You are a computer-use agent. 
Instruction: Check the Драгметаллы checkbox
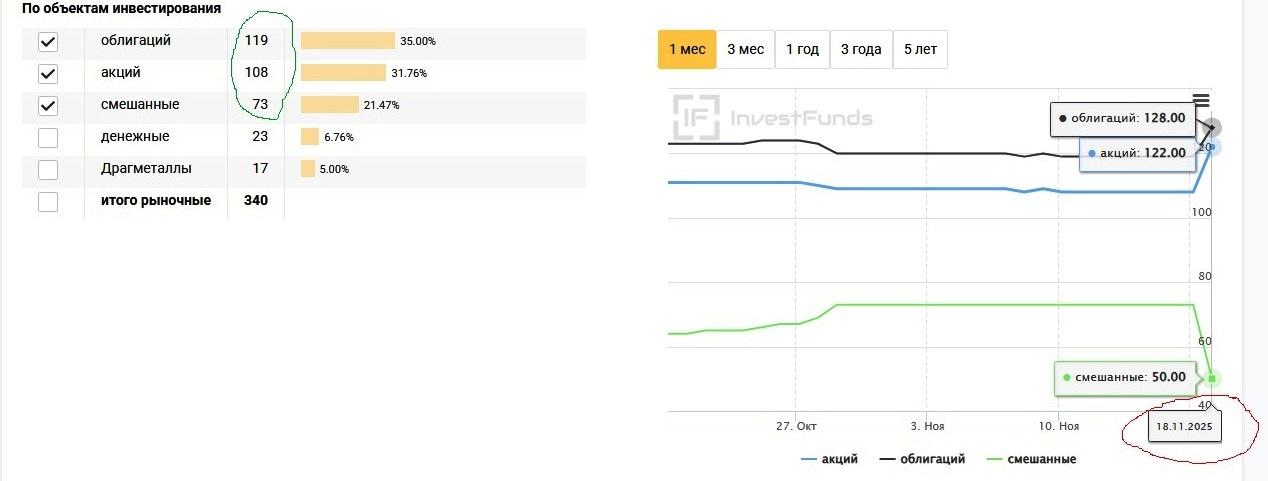click(x=47, y=170)
